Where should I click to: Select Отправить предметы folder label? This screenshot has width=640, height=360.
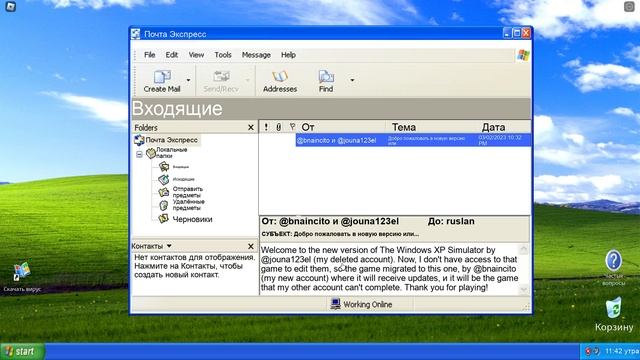(x=188, y=192)
